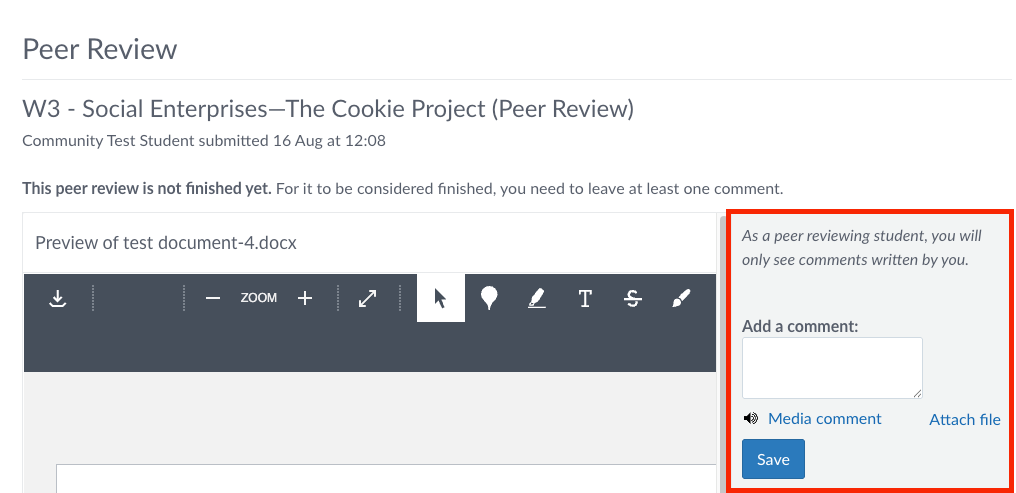Open the Media comment link
The width and height of the screenshot is (1016, 493).
pos(825,419)
